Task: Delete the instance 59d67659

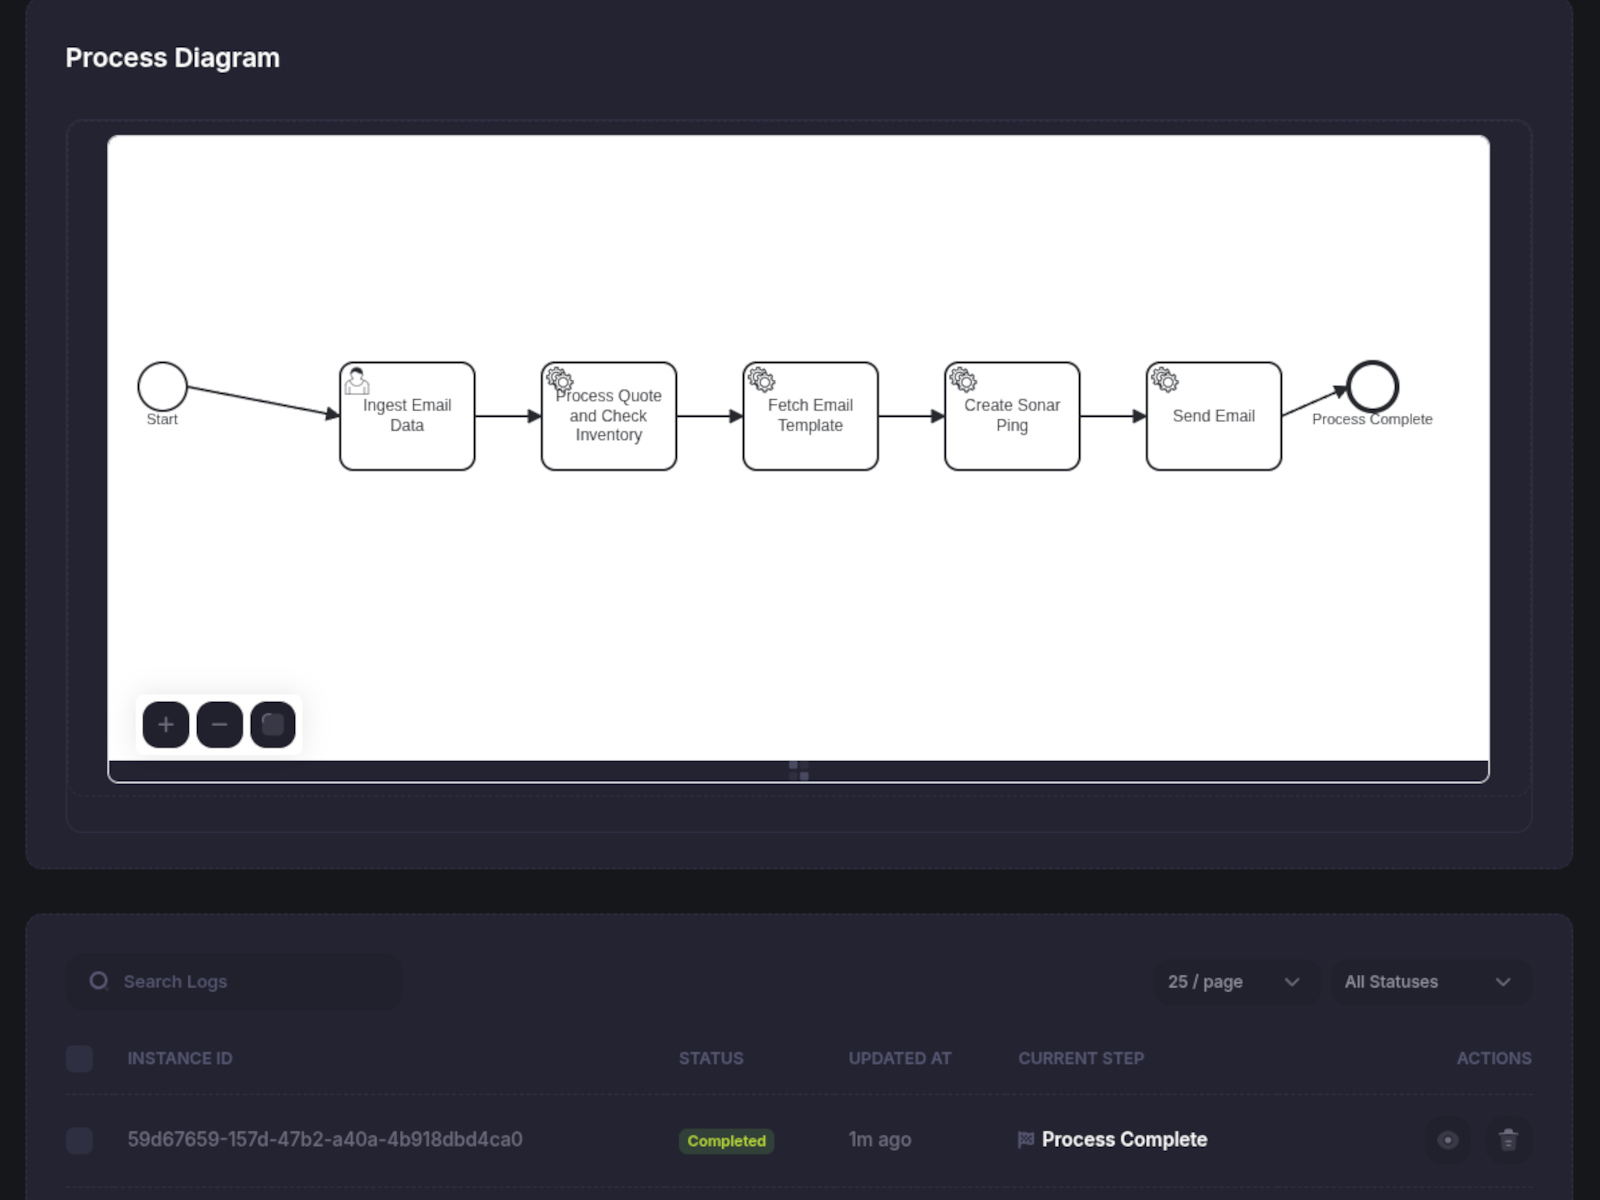Action: (1506, 1139)
